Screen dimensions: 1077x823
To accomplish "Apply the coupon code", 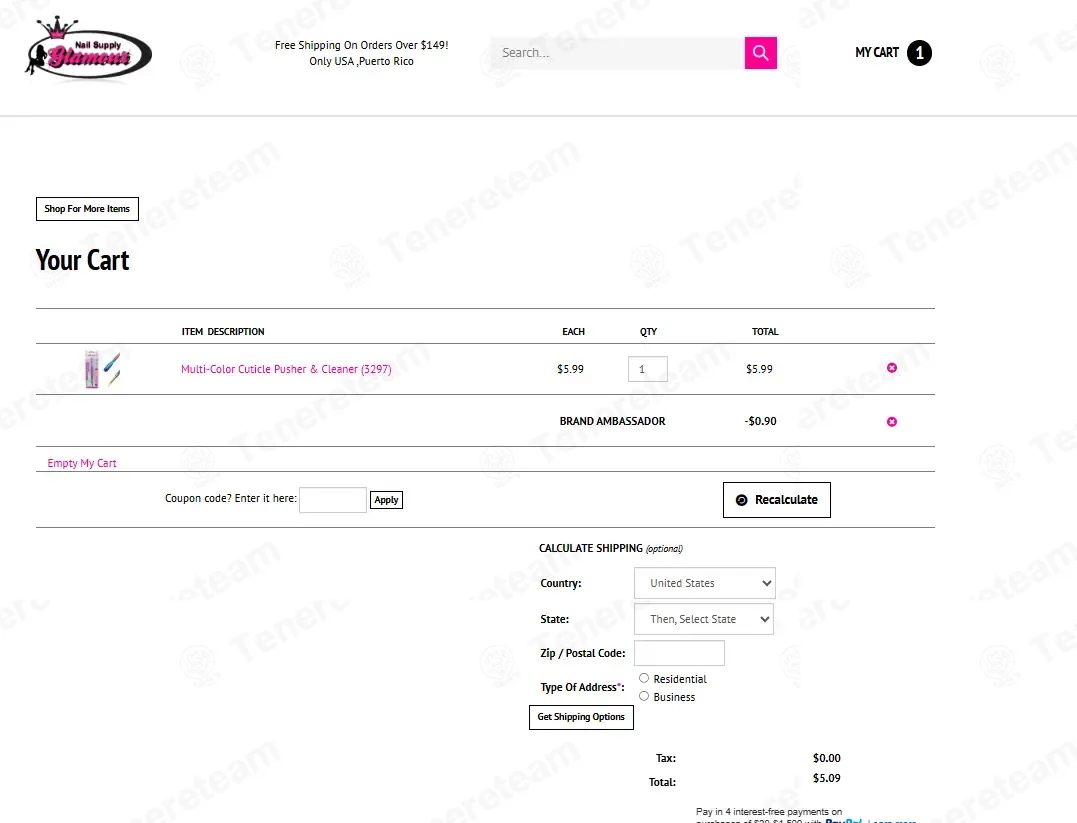I will coord(386,499).
